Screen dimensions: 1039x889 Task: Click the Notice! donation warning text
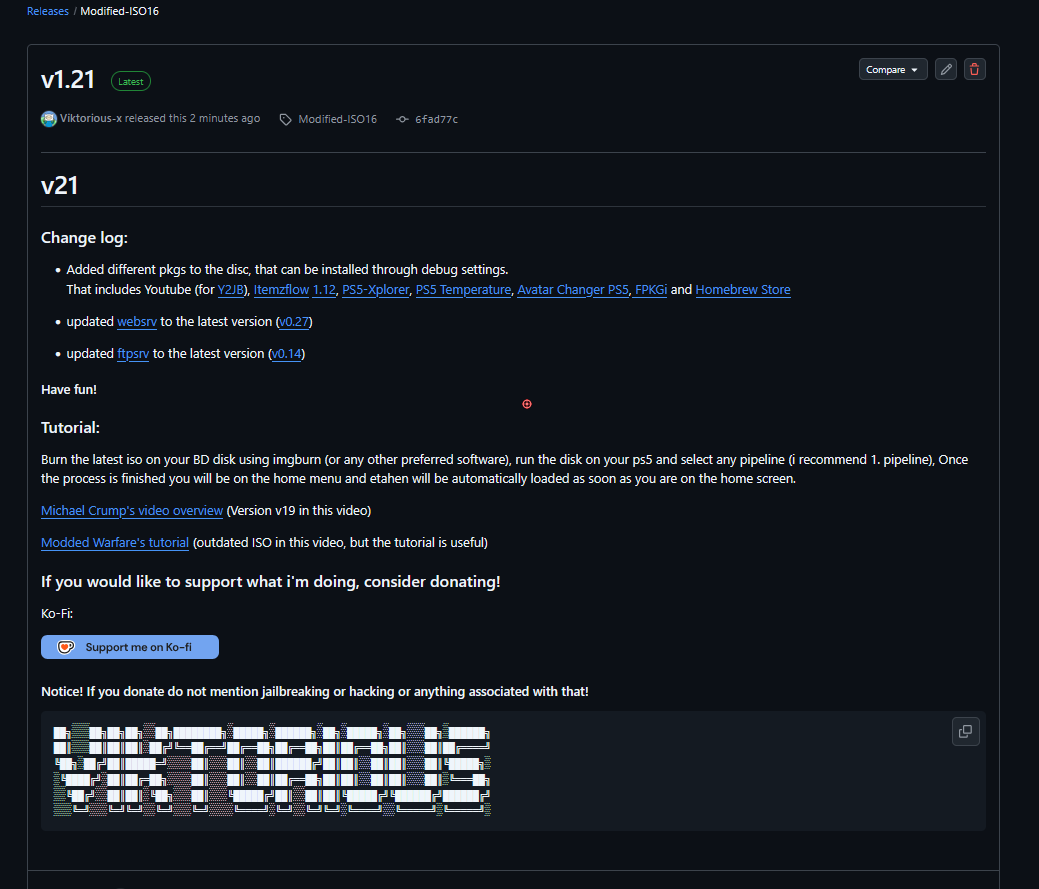(315, 692)
